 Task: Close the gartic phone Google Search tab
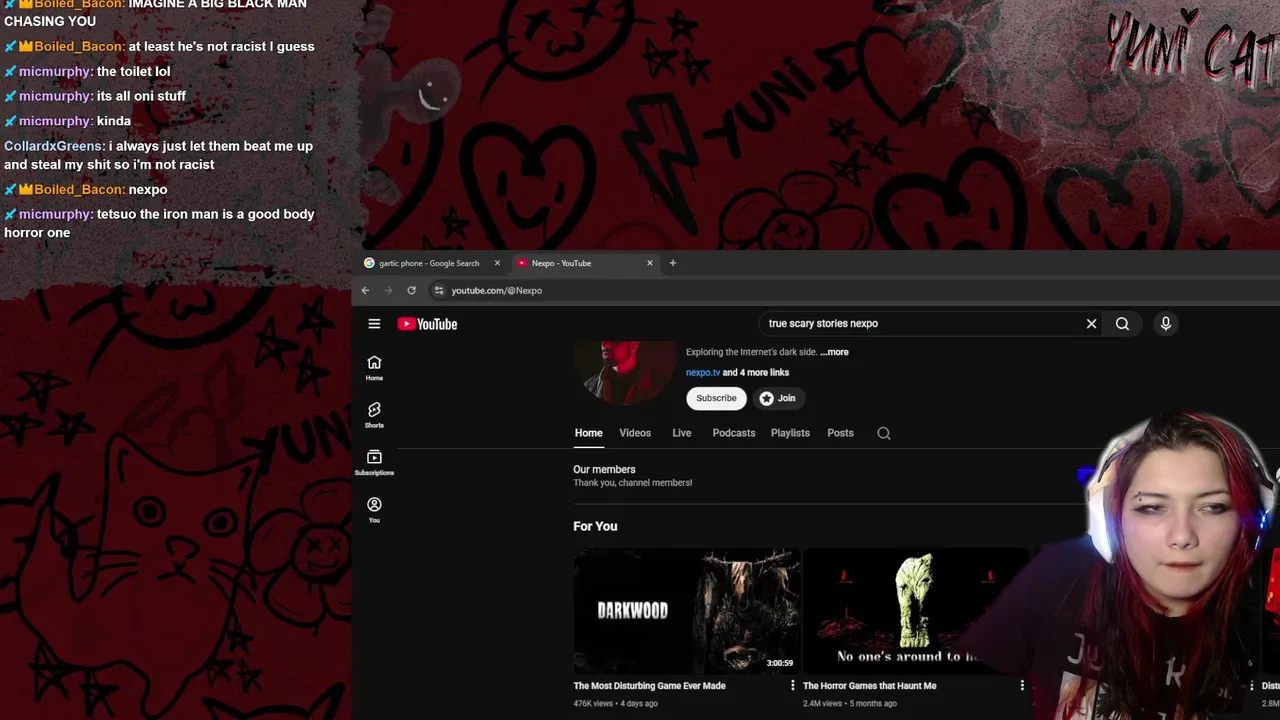tap(497, 263)
